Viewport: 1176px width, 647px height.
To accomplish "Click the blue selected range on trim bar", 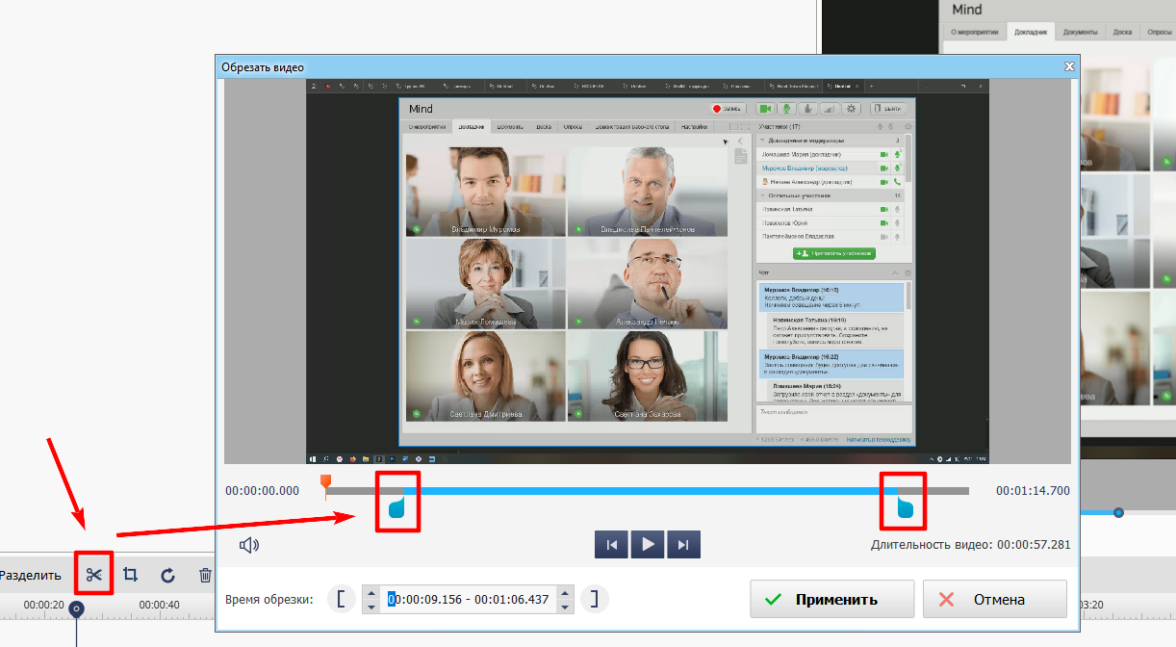I will click(x=651, y=491).
